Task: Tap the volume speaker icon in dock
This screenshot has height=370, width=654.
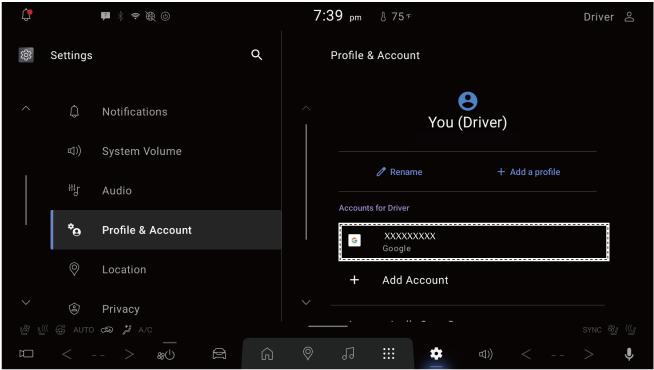Action: point(485,354)
